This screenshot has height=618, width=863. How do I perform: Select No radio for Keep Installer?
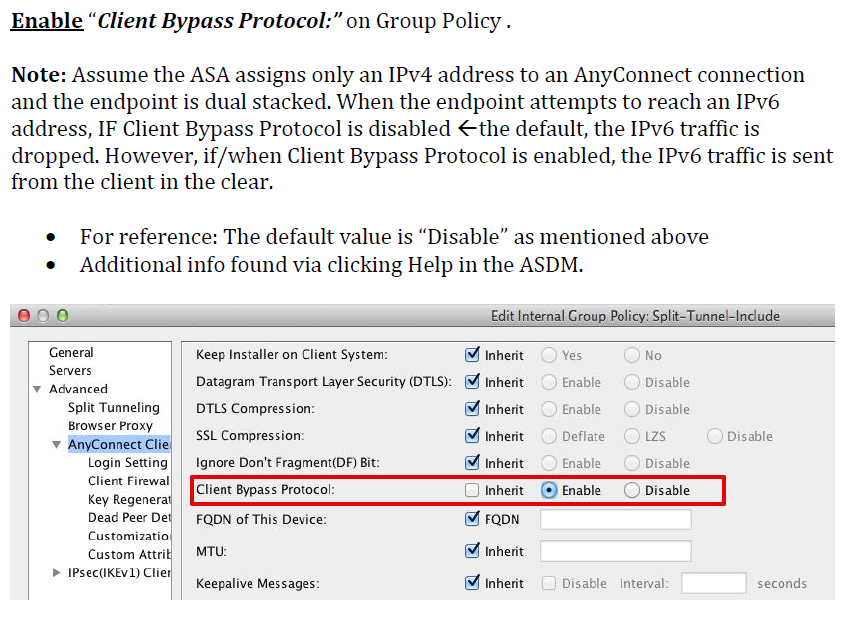pyautogui.click(x=631, y=355)
